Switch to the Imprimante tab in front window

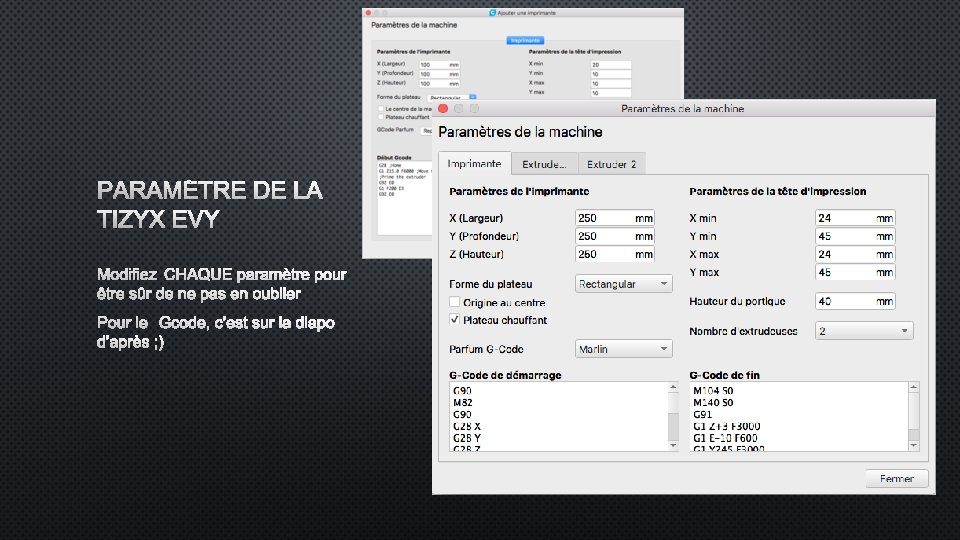click(474, 163)
